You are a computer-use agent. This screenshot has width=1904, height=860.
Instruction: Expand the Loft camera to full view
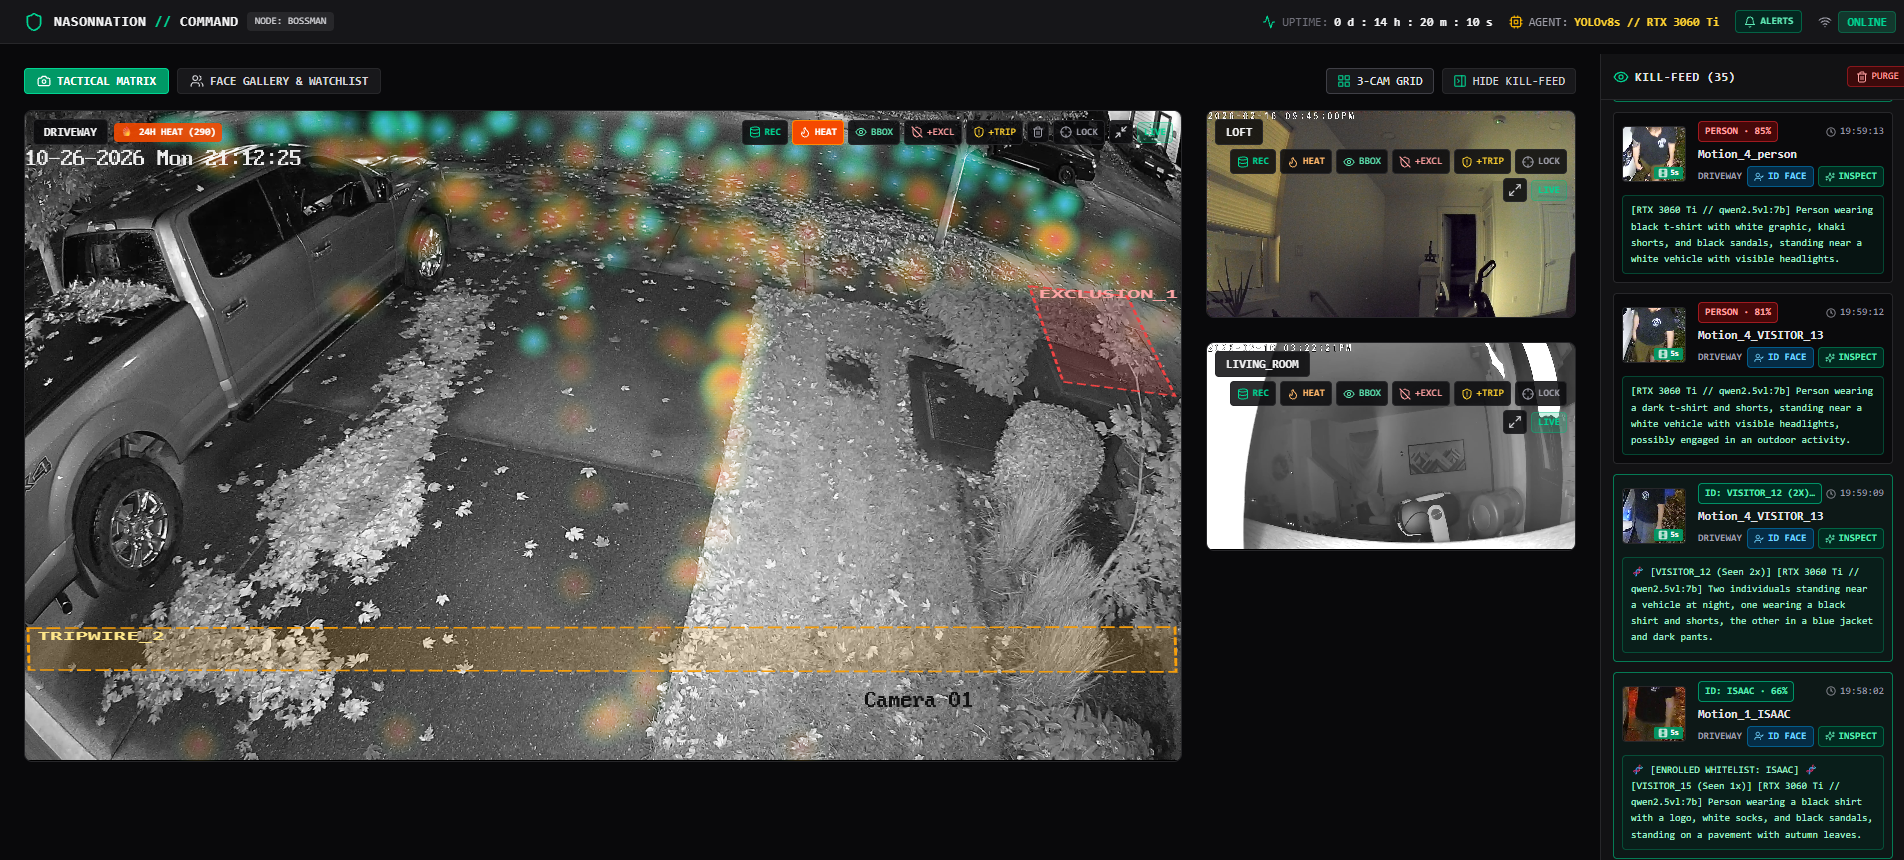tap(1515, 190)
